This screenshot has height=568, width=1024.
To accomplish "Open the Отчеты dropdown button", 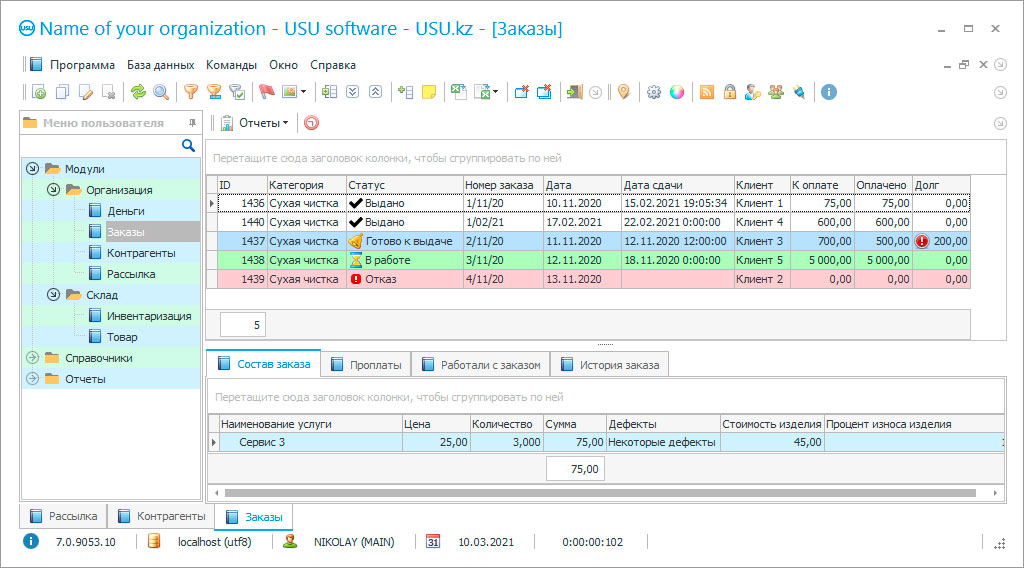I will [255, 123].
